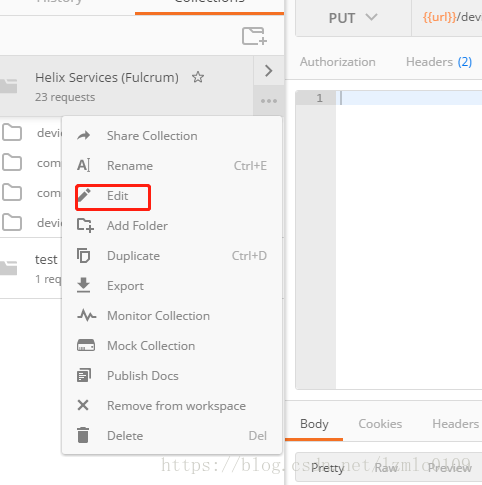Viewport: 482px width, 485px height.
Task: Open the three-dots collection options menu
Action: pyautogui.click(x=269, y=101)
